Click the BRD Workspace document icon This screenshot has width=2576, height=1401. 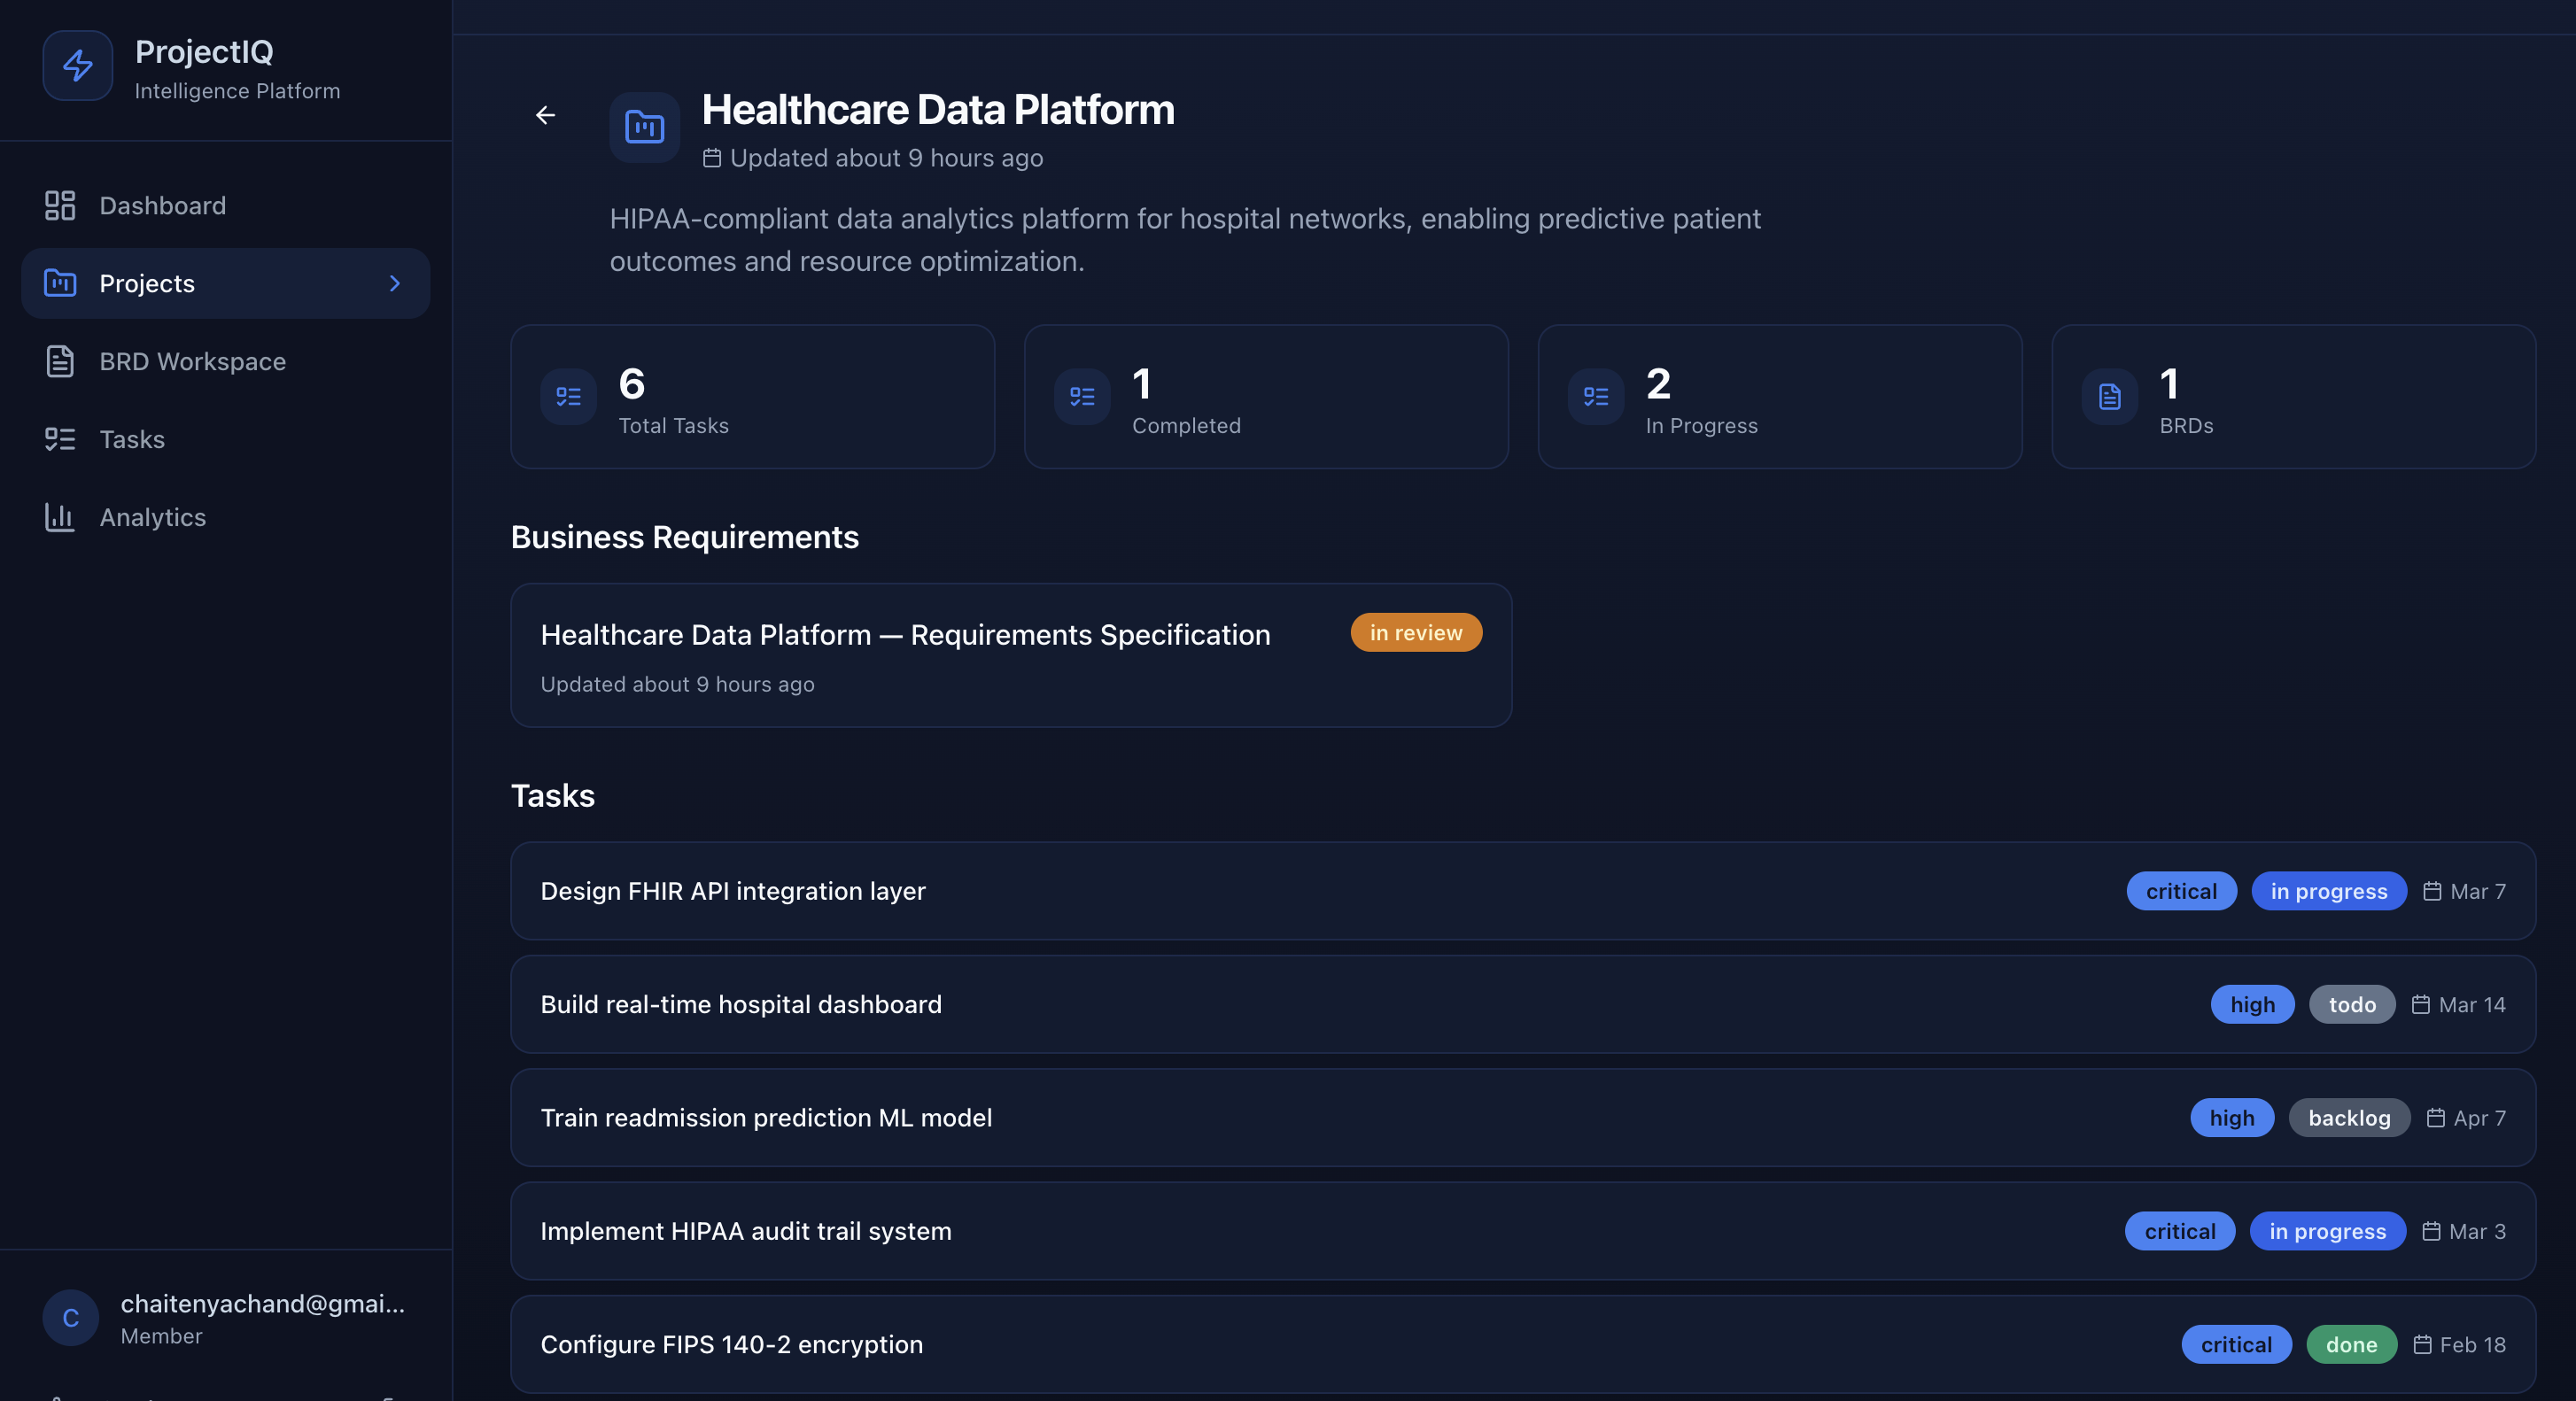point(60,361)
